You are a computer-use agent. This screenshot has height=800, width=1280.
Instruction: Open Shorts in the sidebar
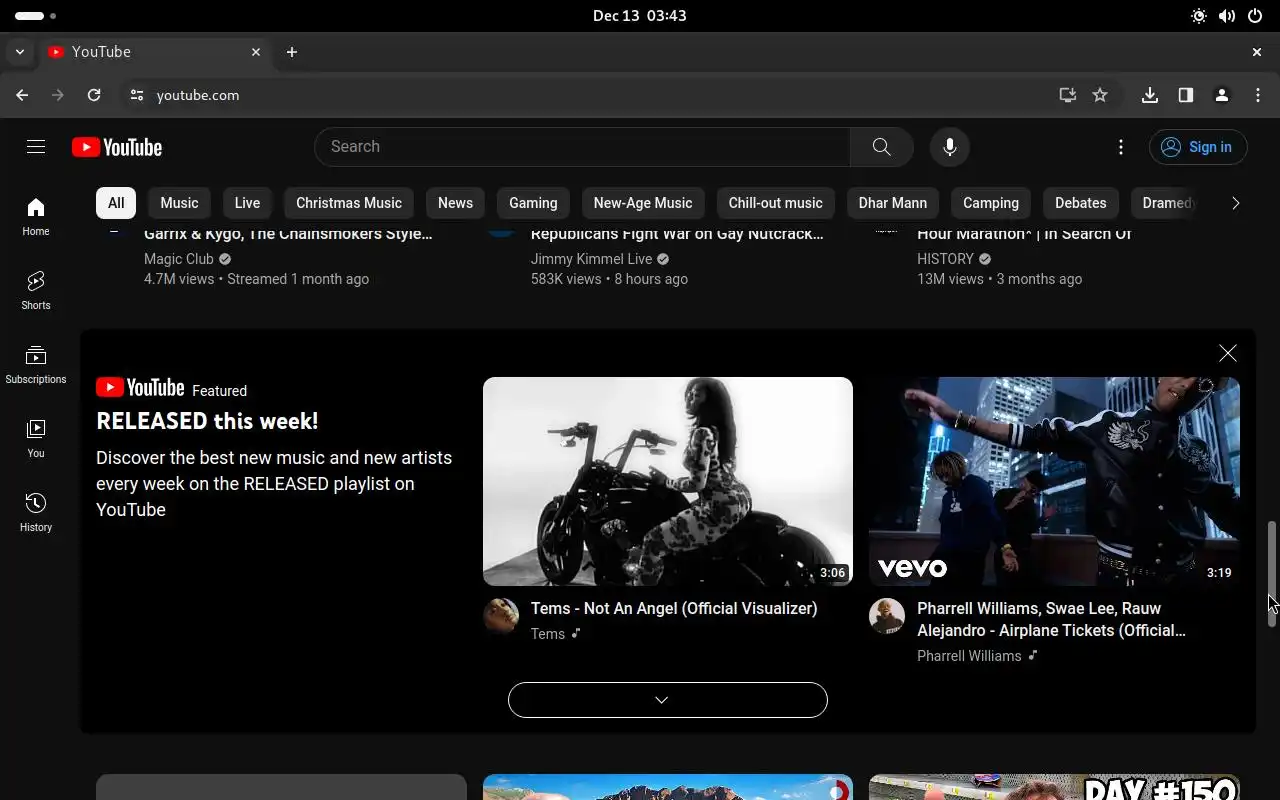36,290
